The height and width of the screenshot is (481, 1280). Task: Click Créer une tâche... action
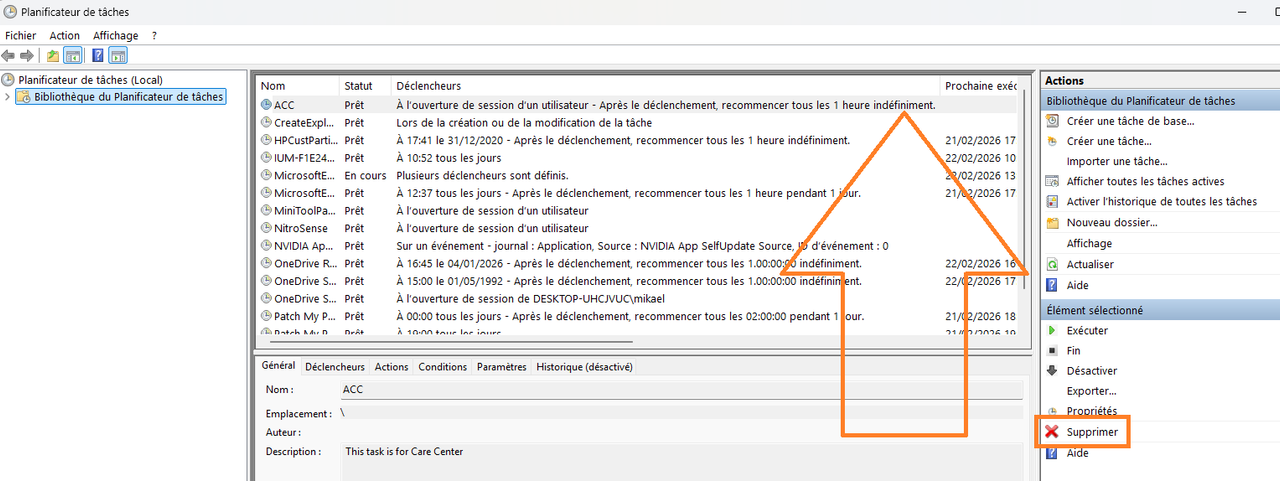point(1109,141)
